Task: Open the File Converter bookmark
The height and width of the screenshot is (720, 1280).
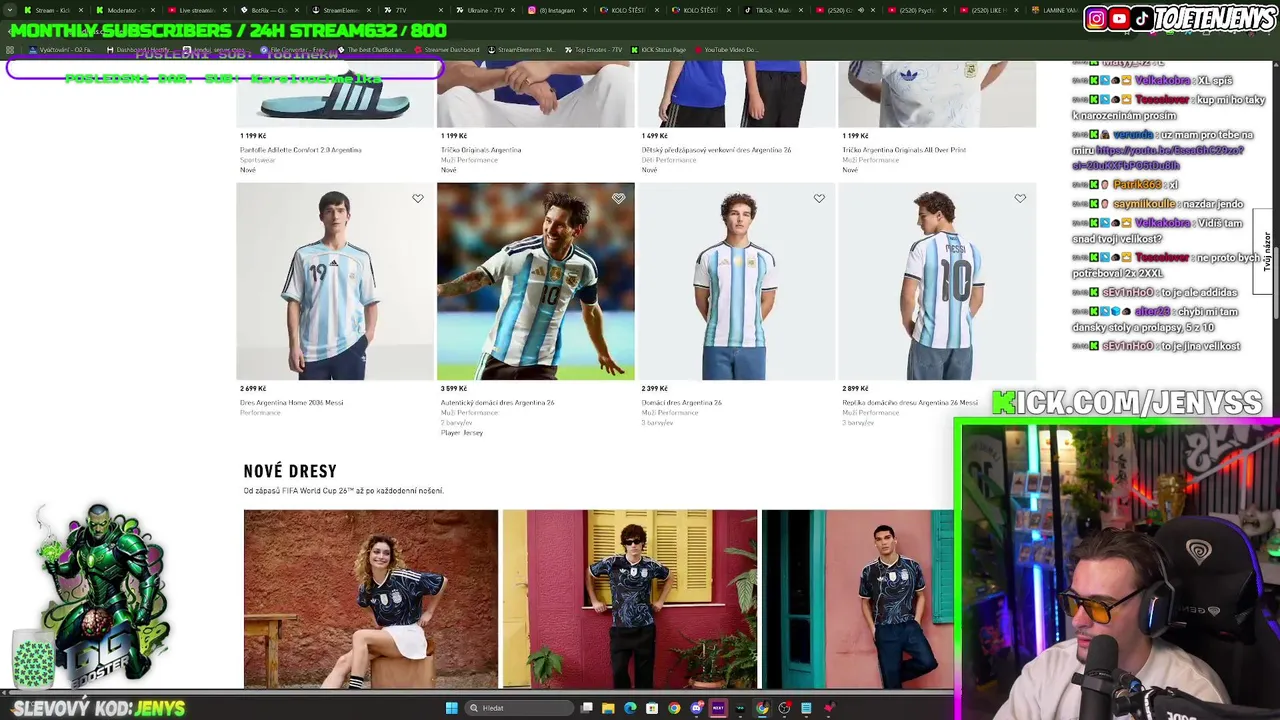Action: [x=294, y=50]
